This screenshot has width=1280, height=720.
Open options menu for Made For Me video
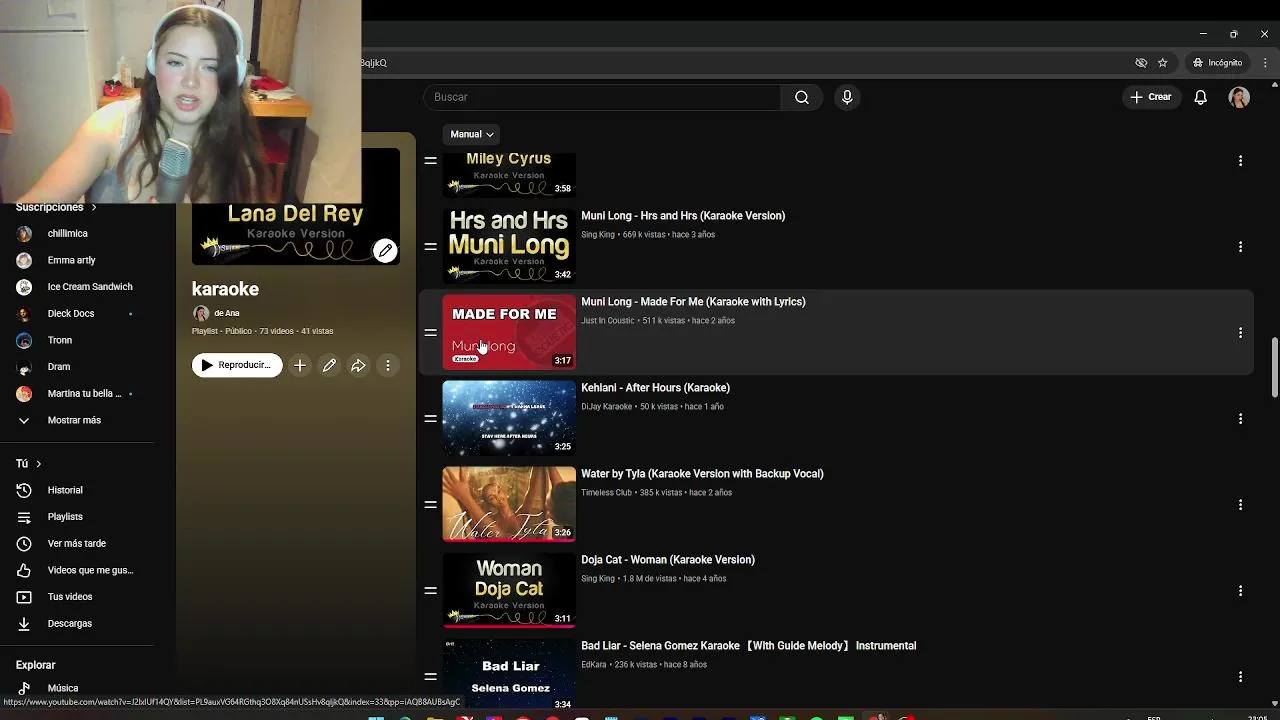point(1240,333)
